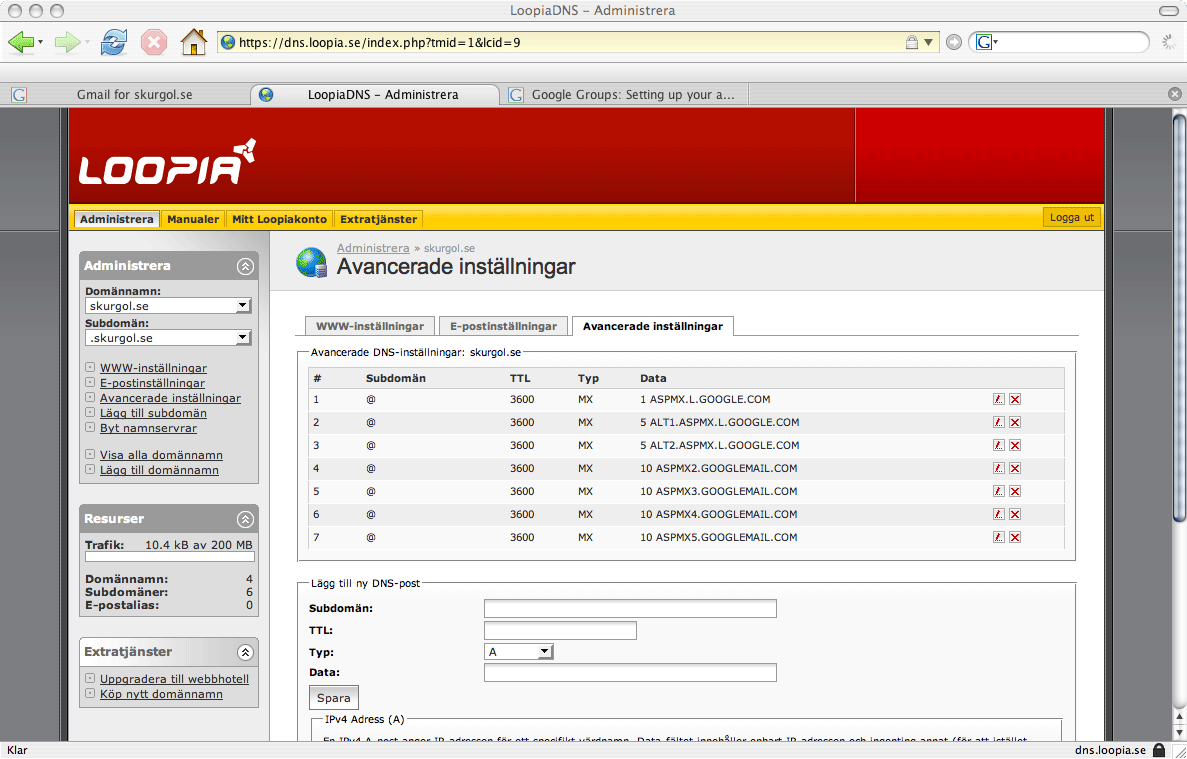1187x759 pixels.
Task: Open back button history dropdown
Action: 40,42
